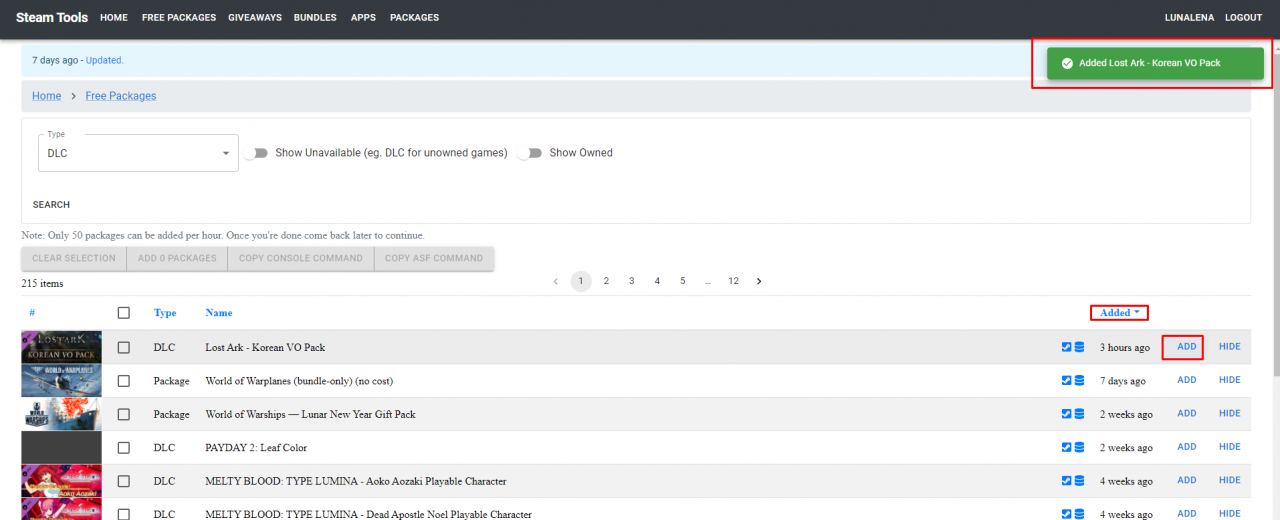Check the box for Lost Ark - Korean VO Pack
Screen dimensions: 1280x520
(124, 348)
